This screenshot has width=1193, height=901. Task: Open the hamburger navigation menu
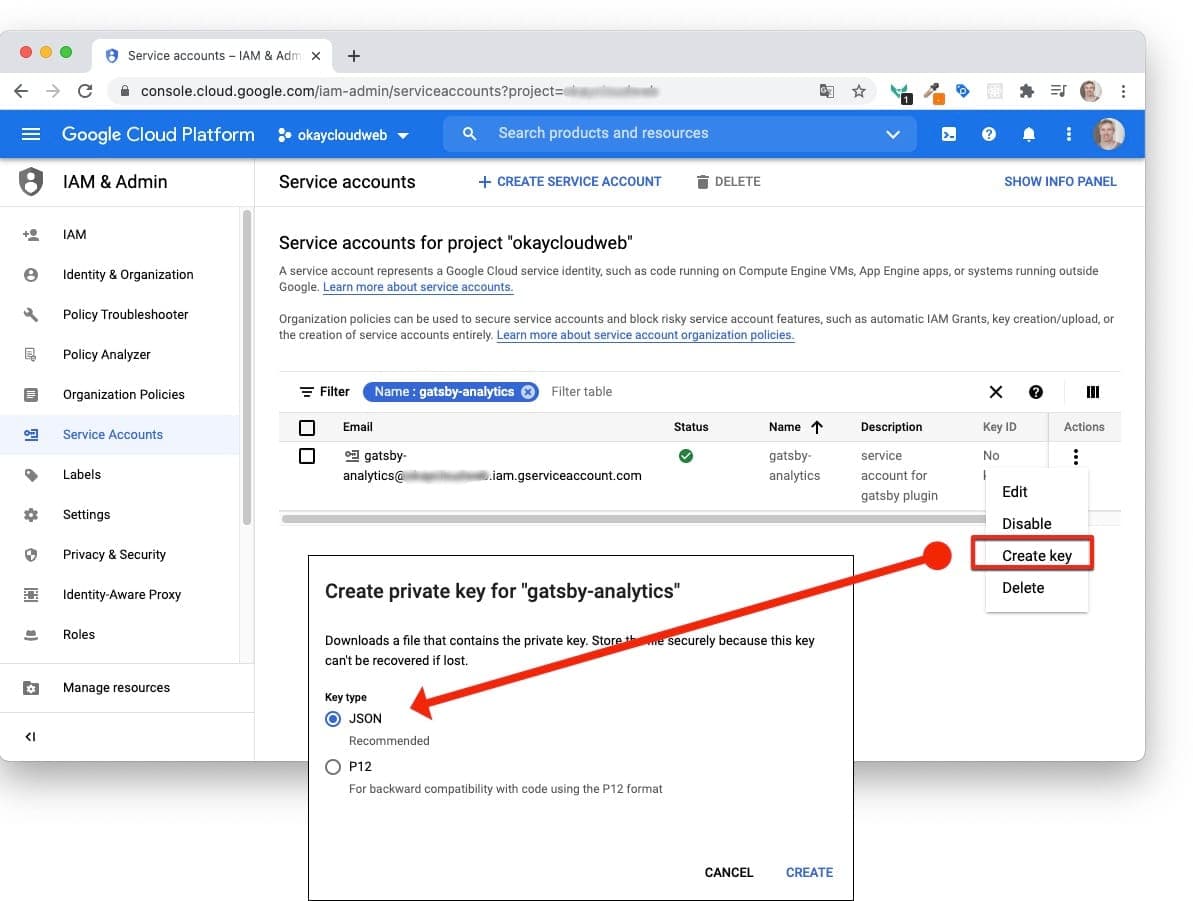tap(30, 135)
